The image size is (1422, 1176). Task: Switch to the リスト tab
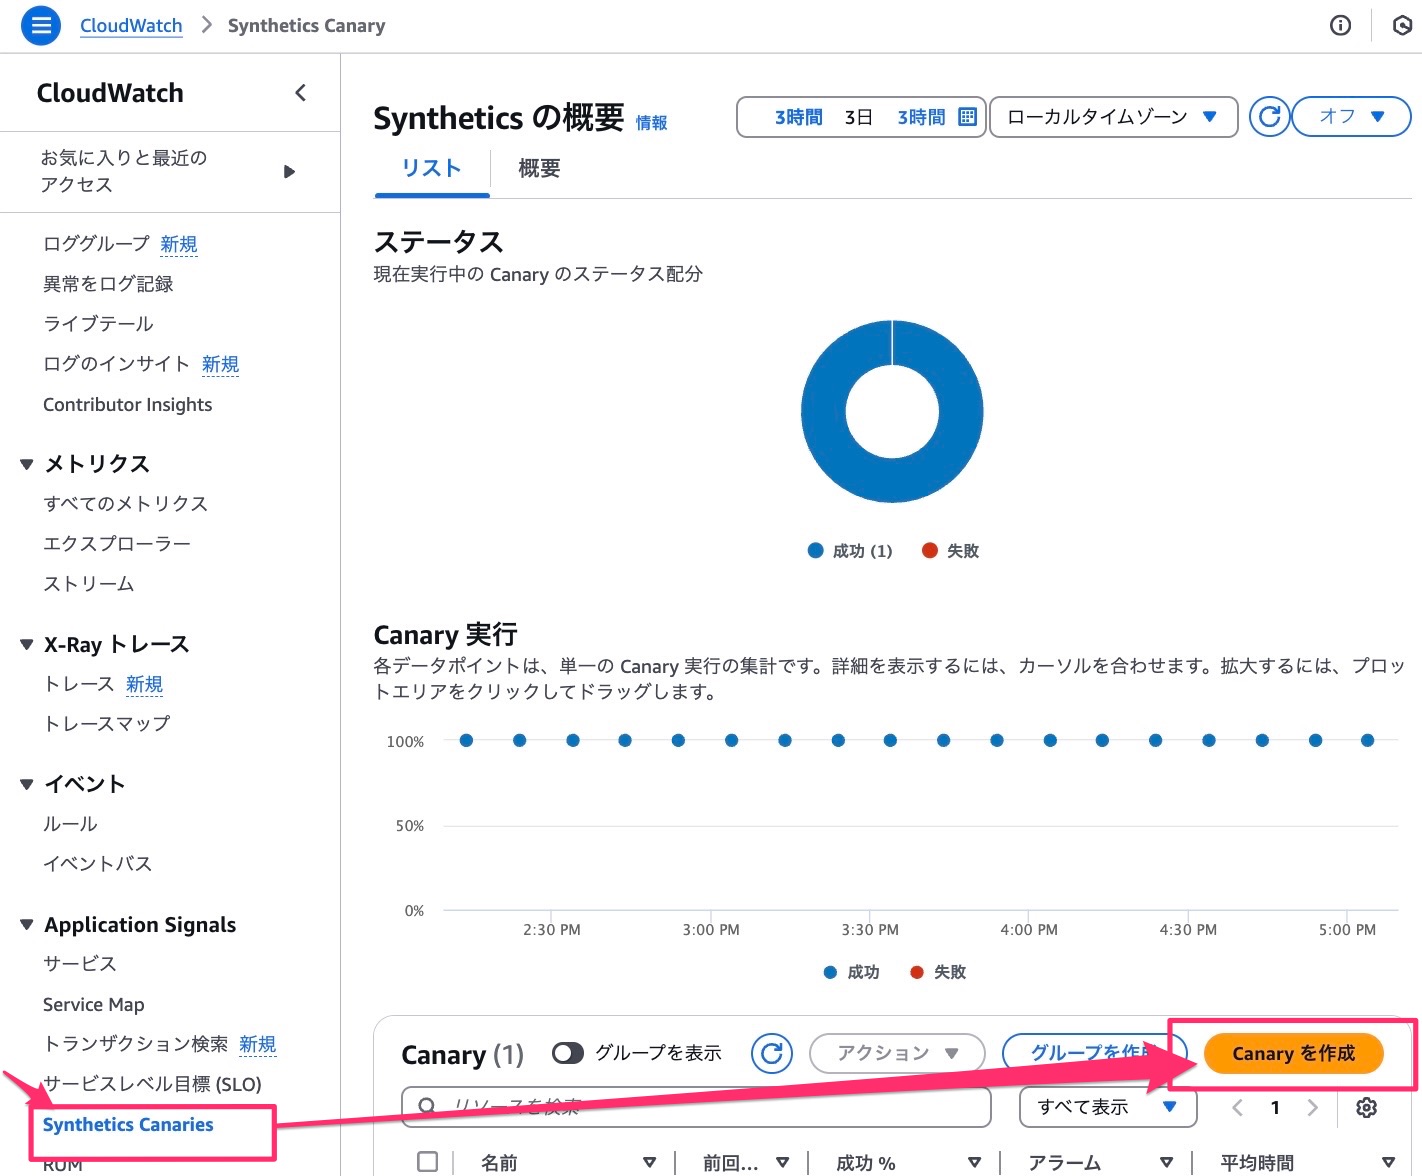tap(431, 168)
